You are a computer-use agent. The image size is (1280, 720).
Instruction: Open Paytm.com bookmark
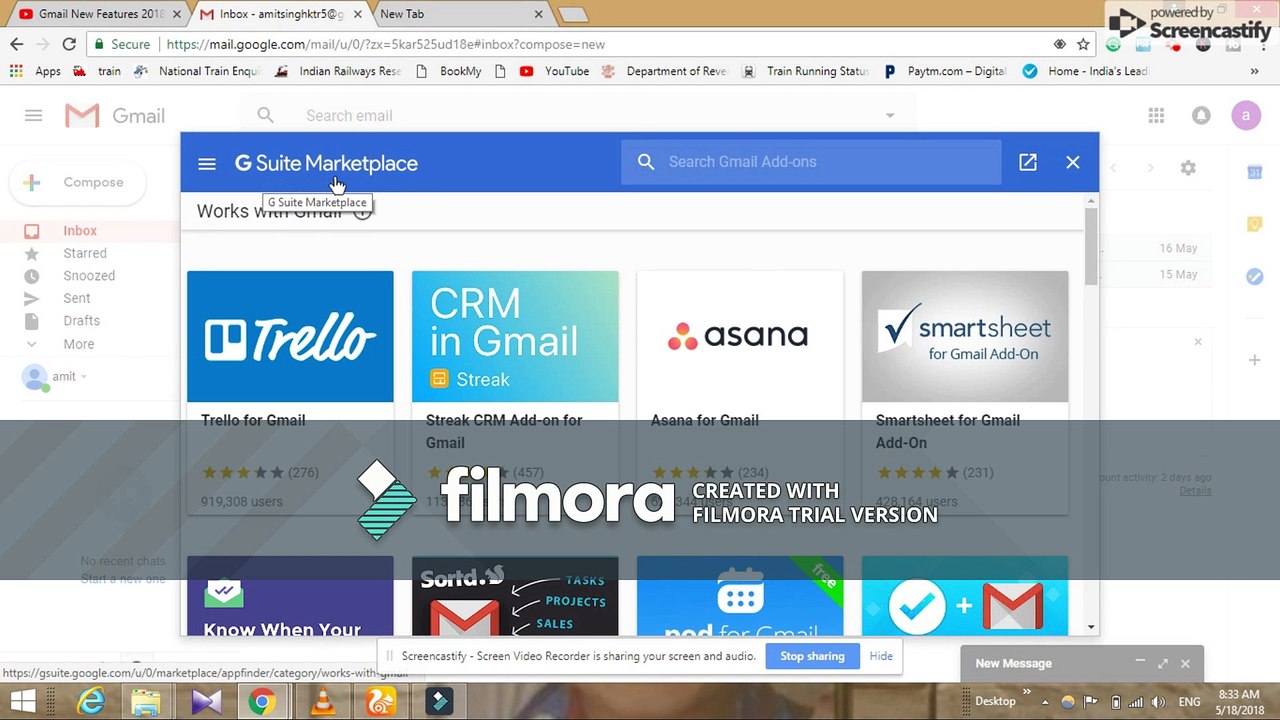(945, 71)
